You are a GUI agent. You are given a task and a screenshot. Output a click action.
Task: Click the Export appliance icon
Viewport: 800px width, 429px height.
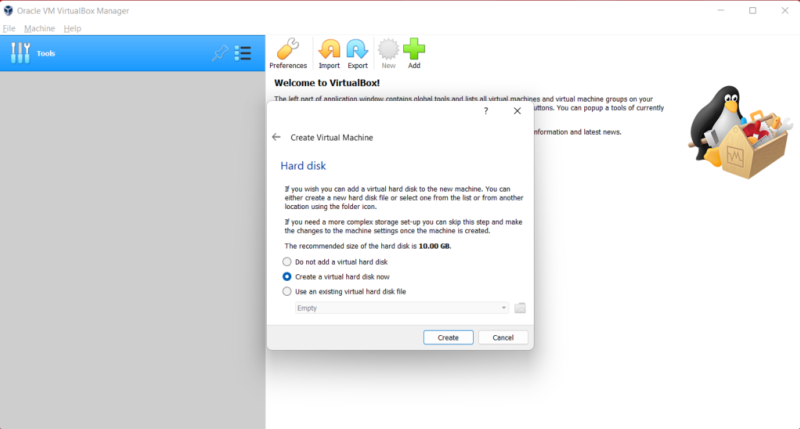357,53
